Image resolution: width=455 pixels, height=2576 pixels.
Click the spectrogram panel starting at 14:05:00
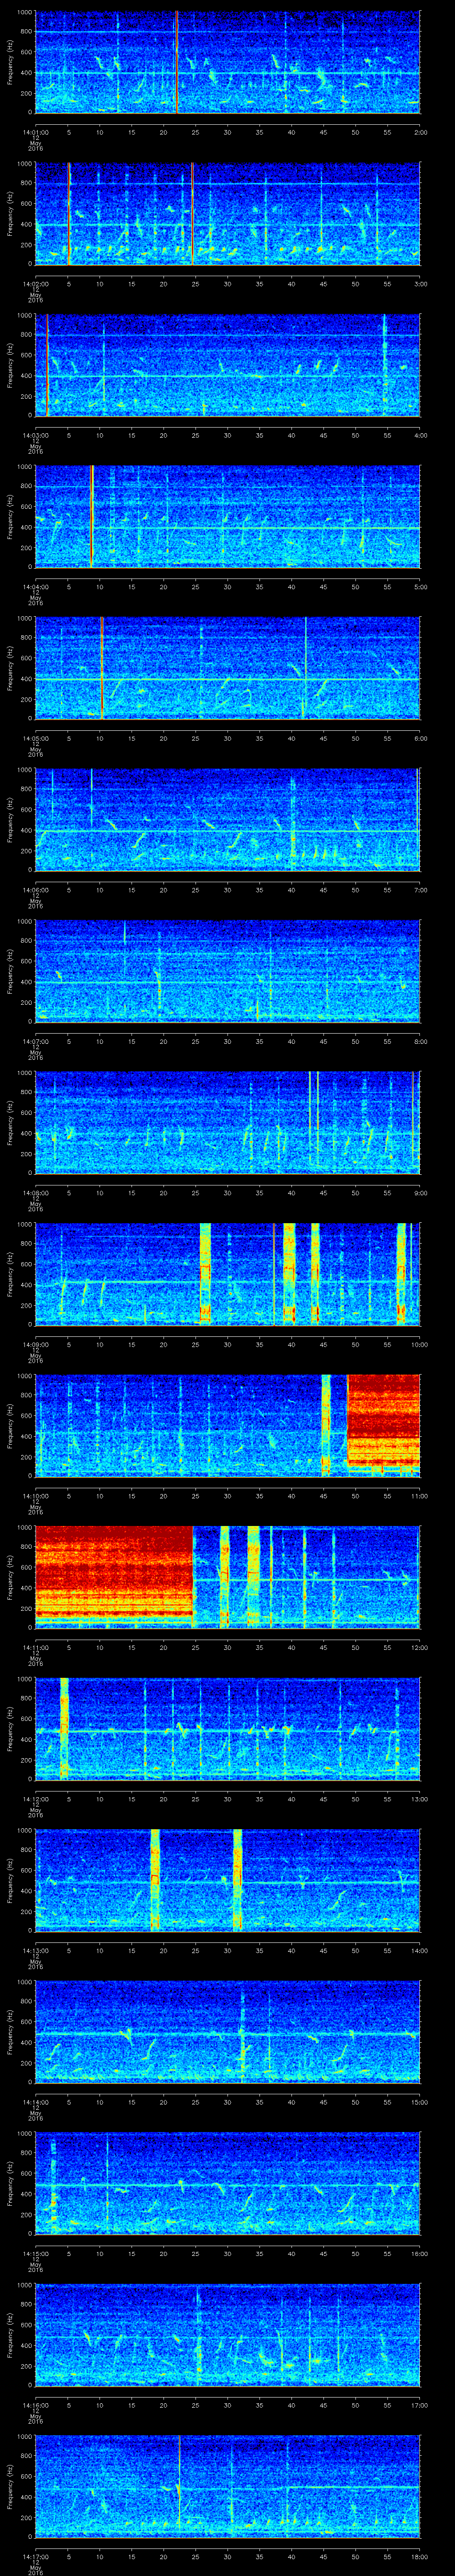click(228, 669)
